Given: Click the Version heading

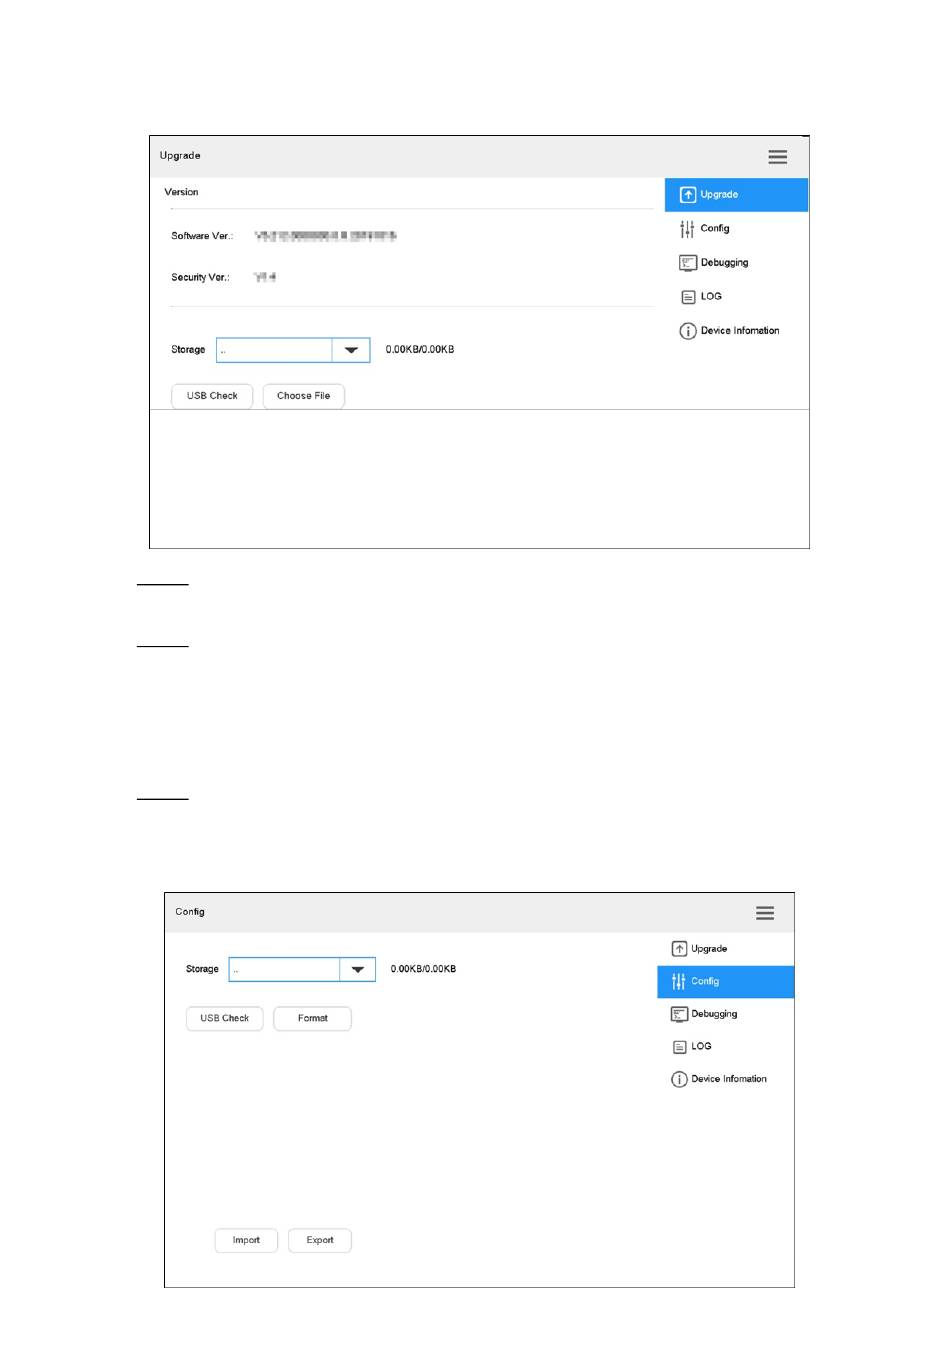Looking at the screenshot, I should [181, 192].
